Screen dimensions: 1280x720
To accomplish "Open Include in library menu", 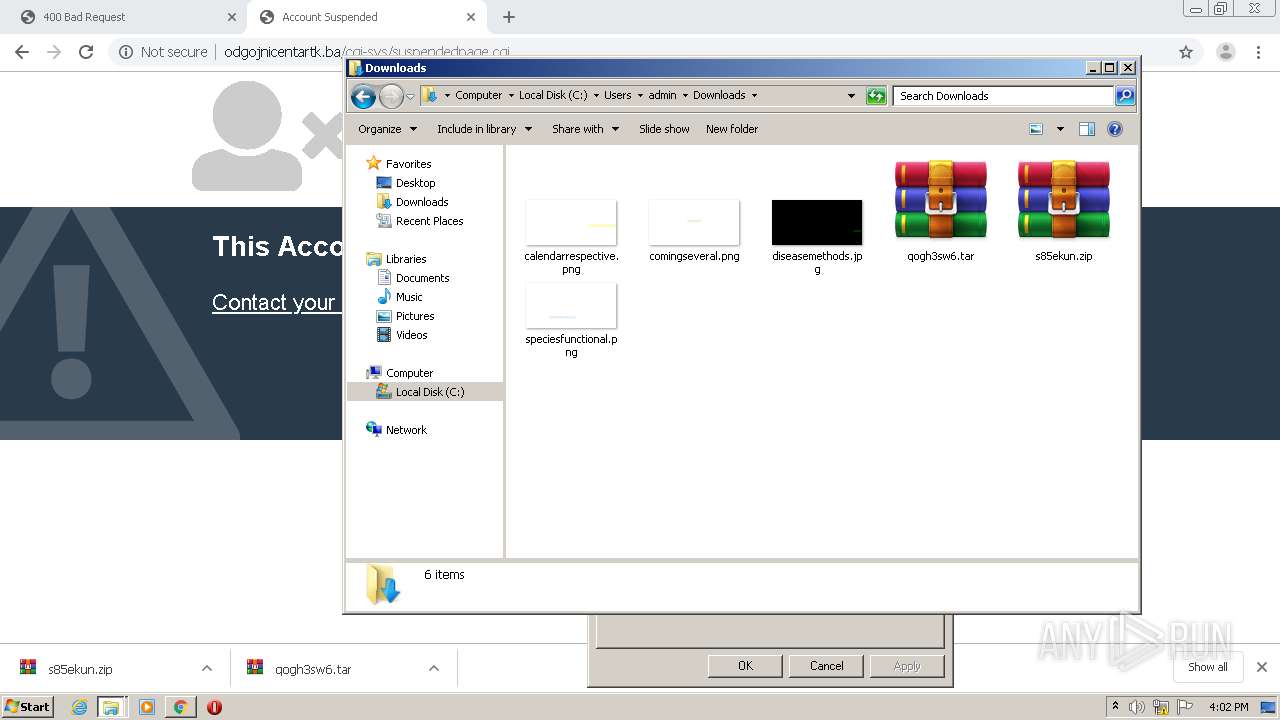I will [x=484, y=129].
